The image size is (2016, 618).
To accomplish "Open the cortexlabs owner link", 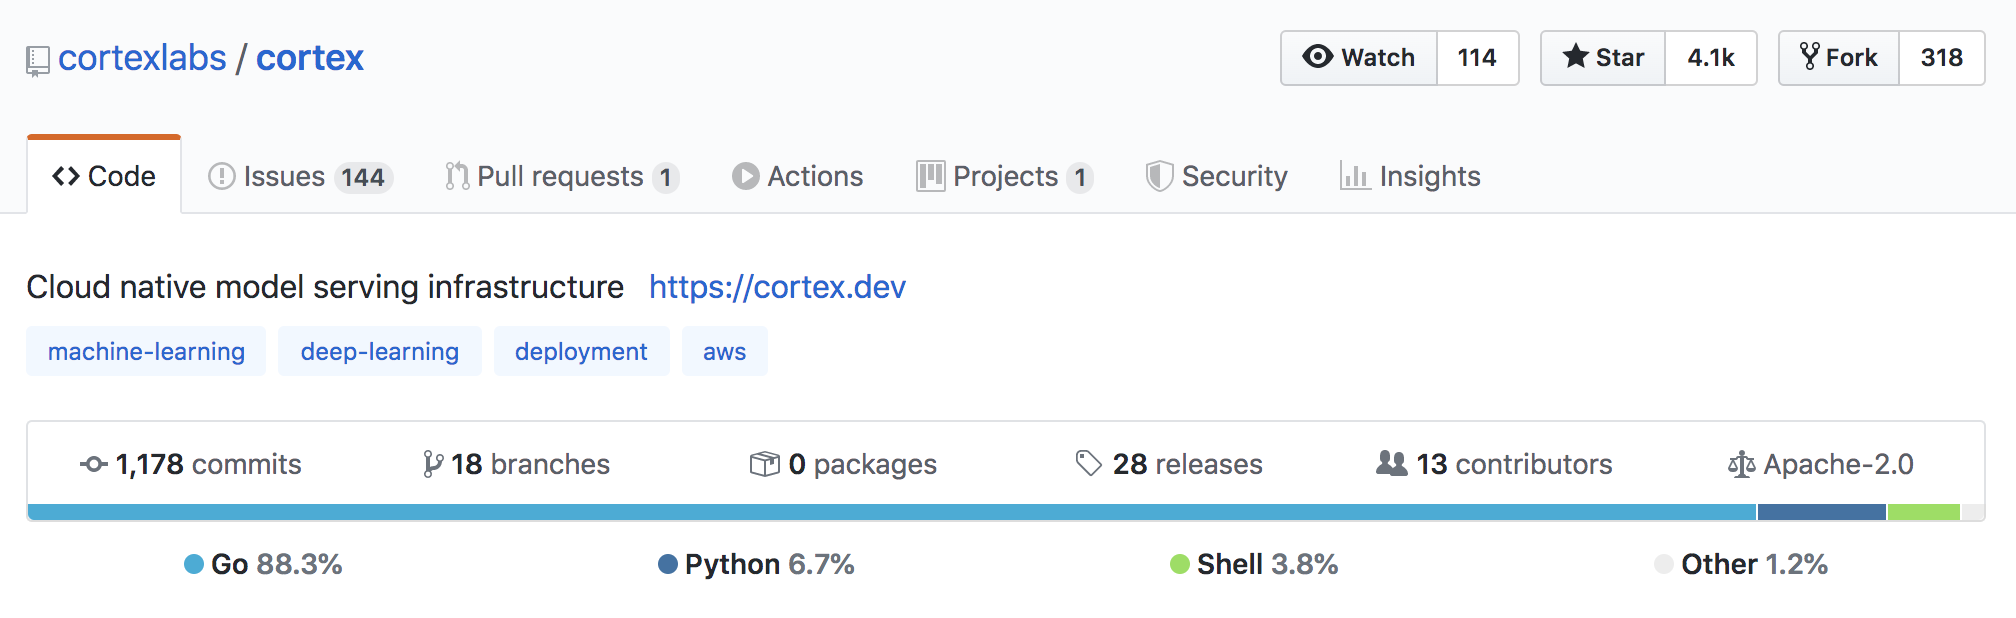I will [142, 58].
